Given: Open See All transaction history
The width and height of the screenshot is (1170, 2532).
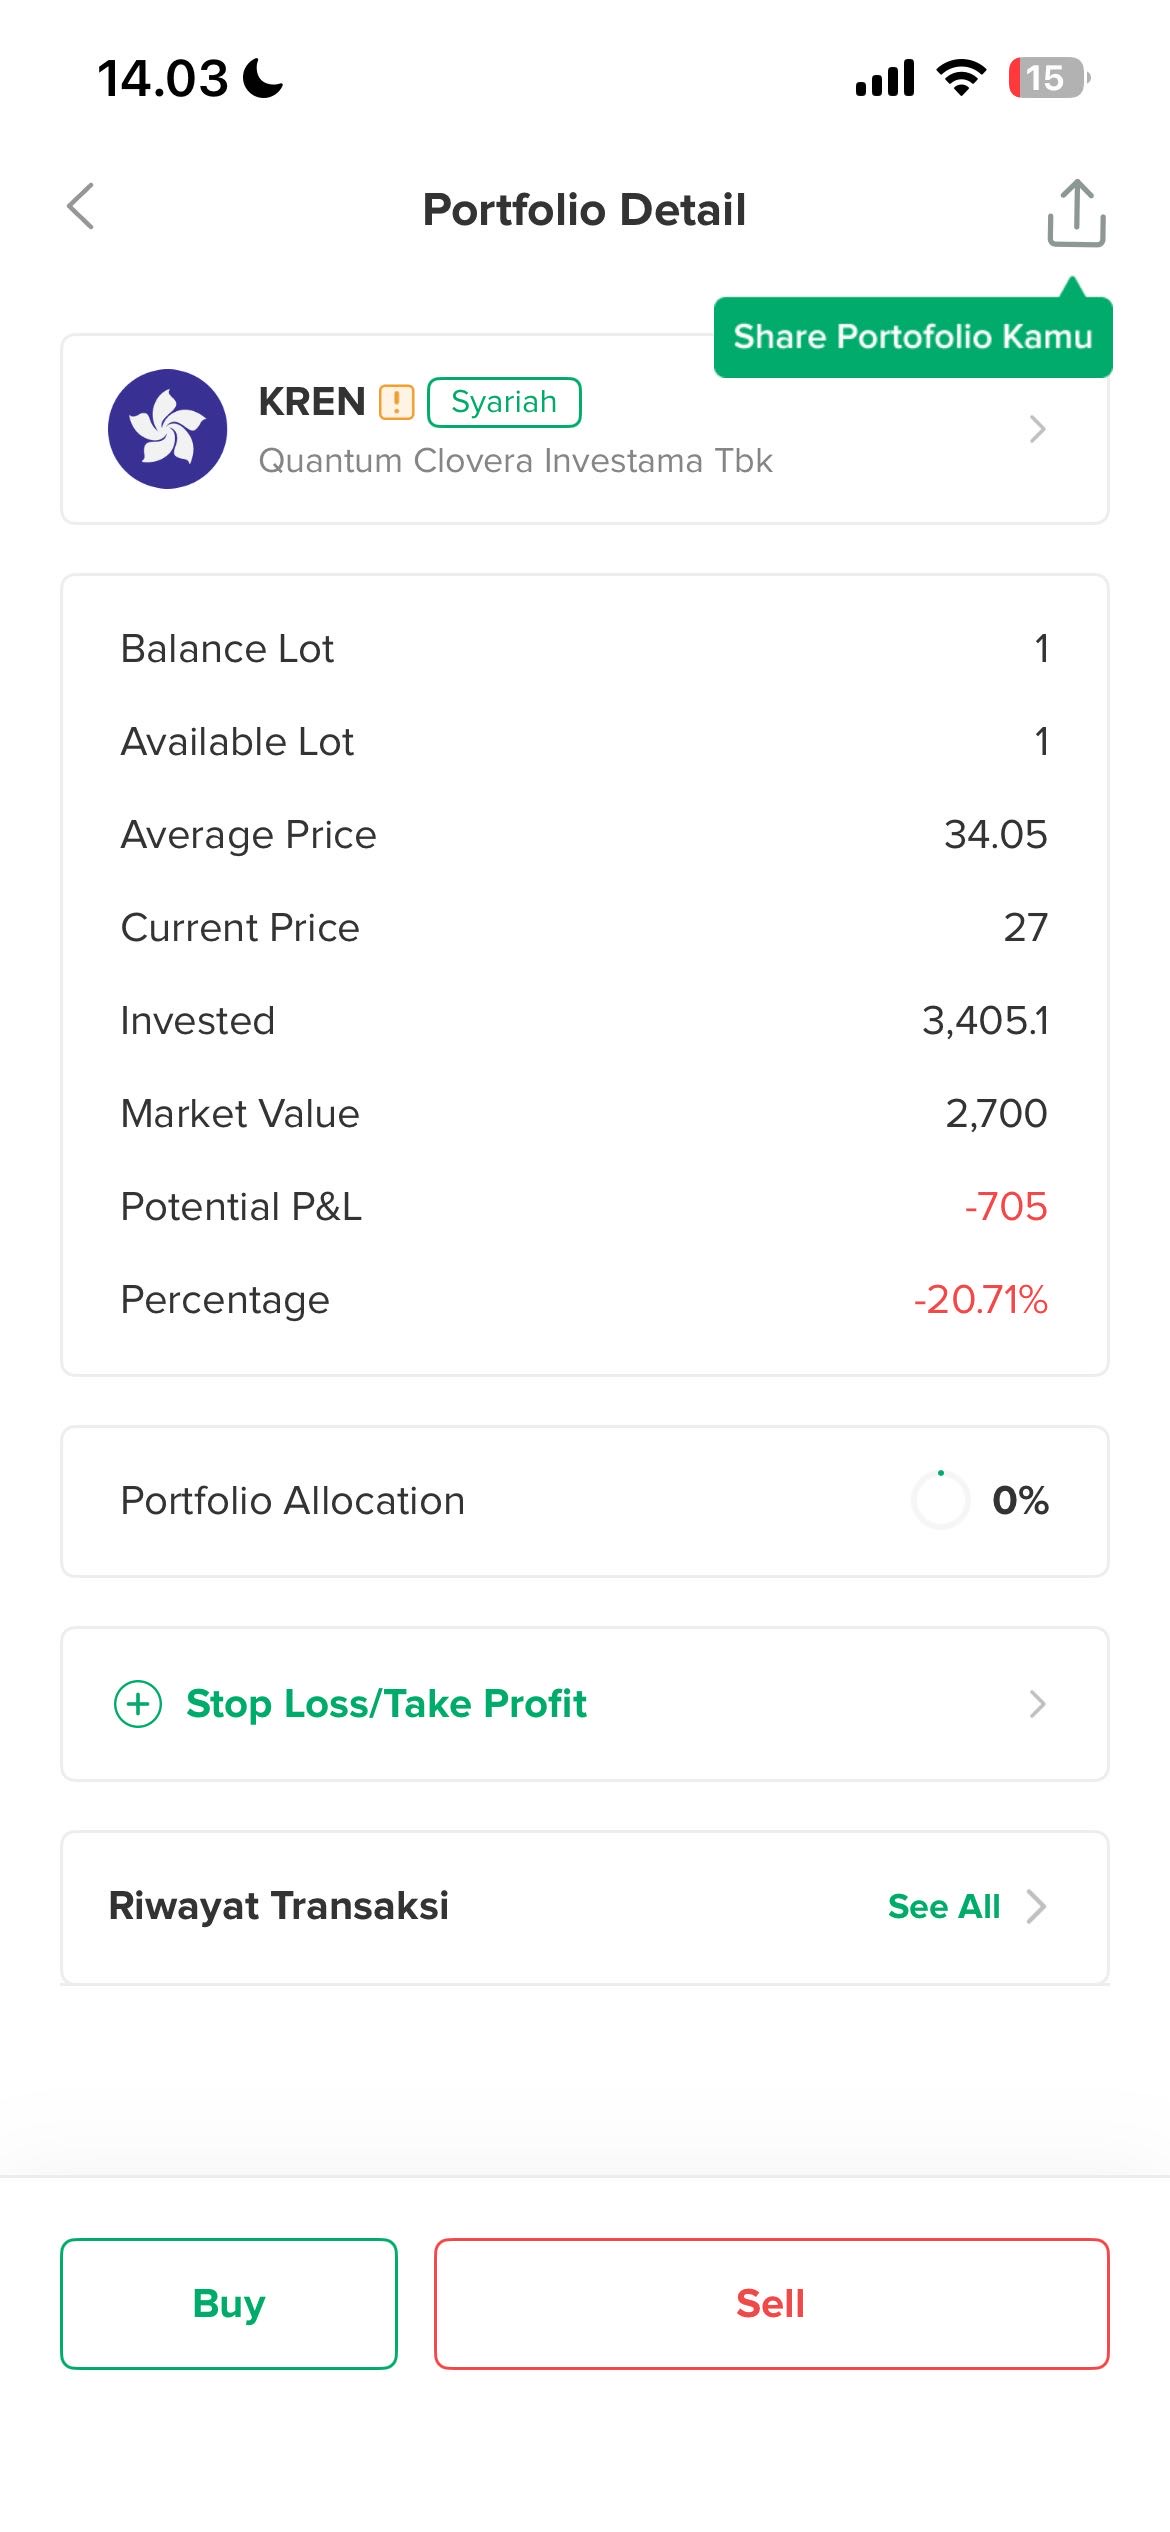Looking at the screenshot, I should (x=943, y=1907).
